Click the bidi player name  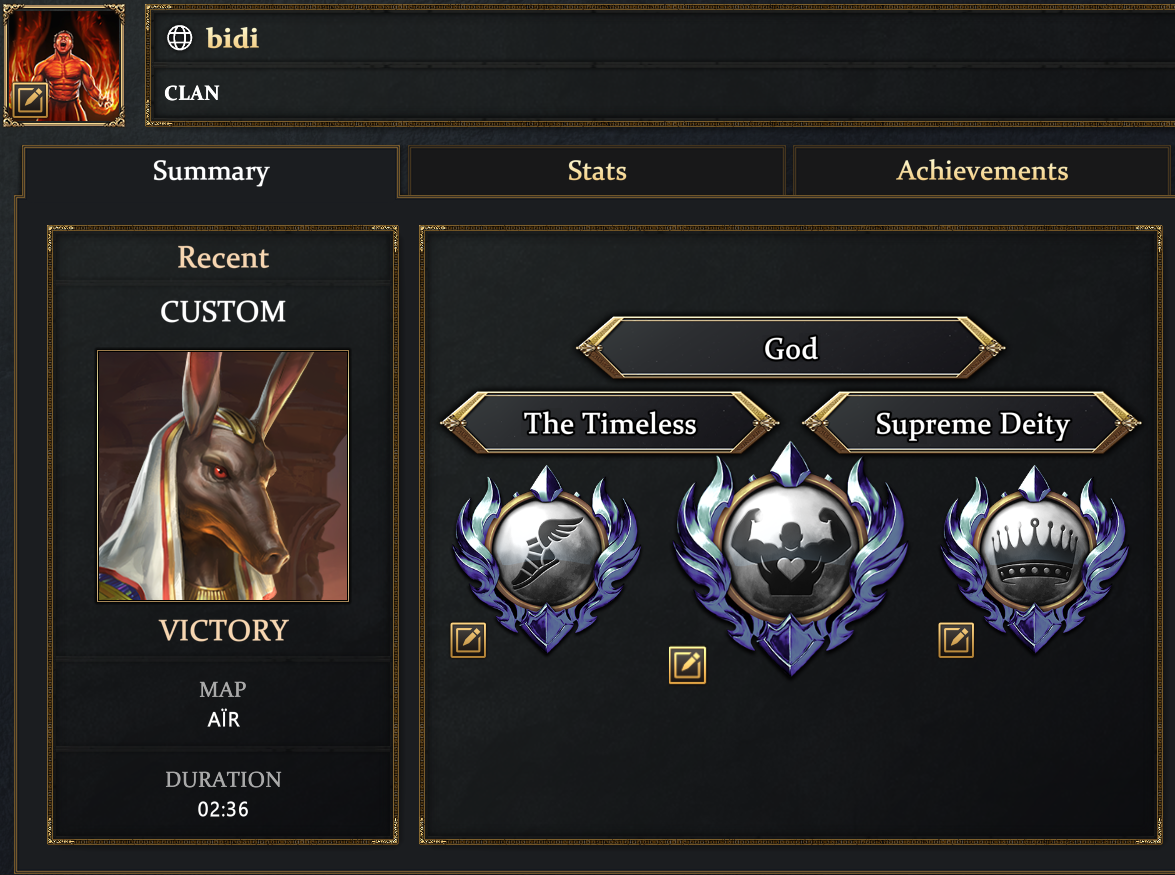(x=232, y=38)
